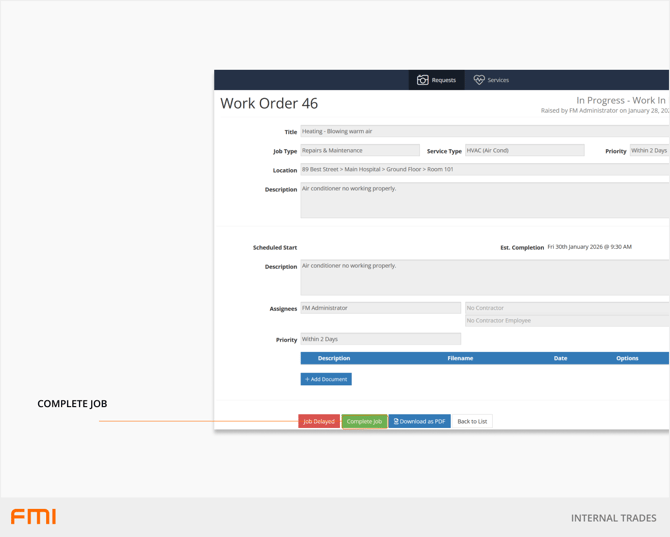Click the Location field '89 Best Street'

tap(485, 169)
